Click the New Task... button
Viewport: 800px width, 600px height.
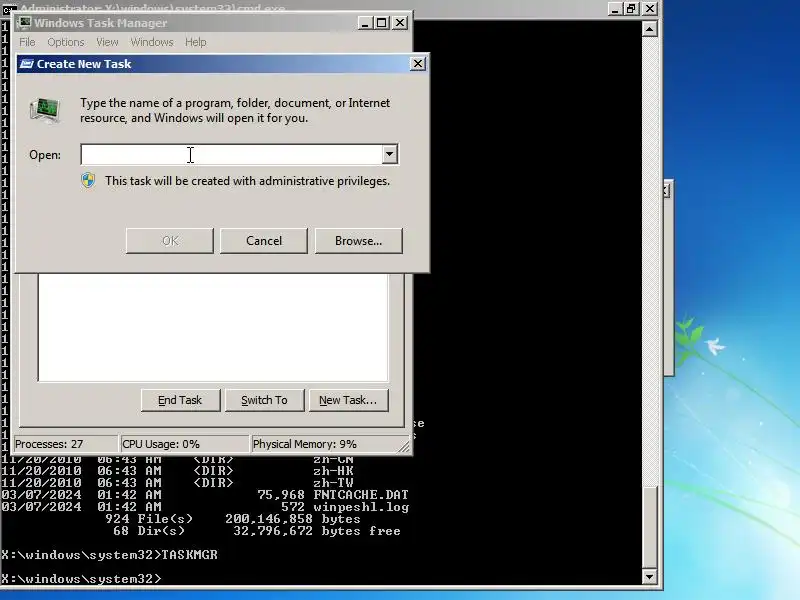(348, 400)
